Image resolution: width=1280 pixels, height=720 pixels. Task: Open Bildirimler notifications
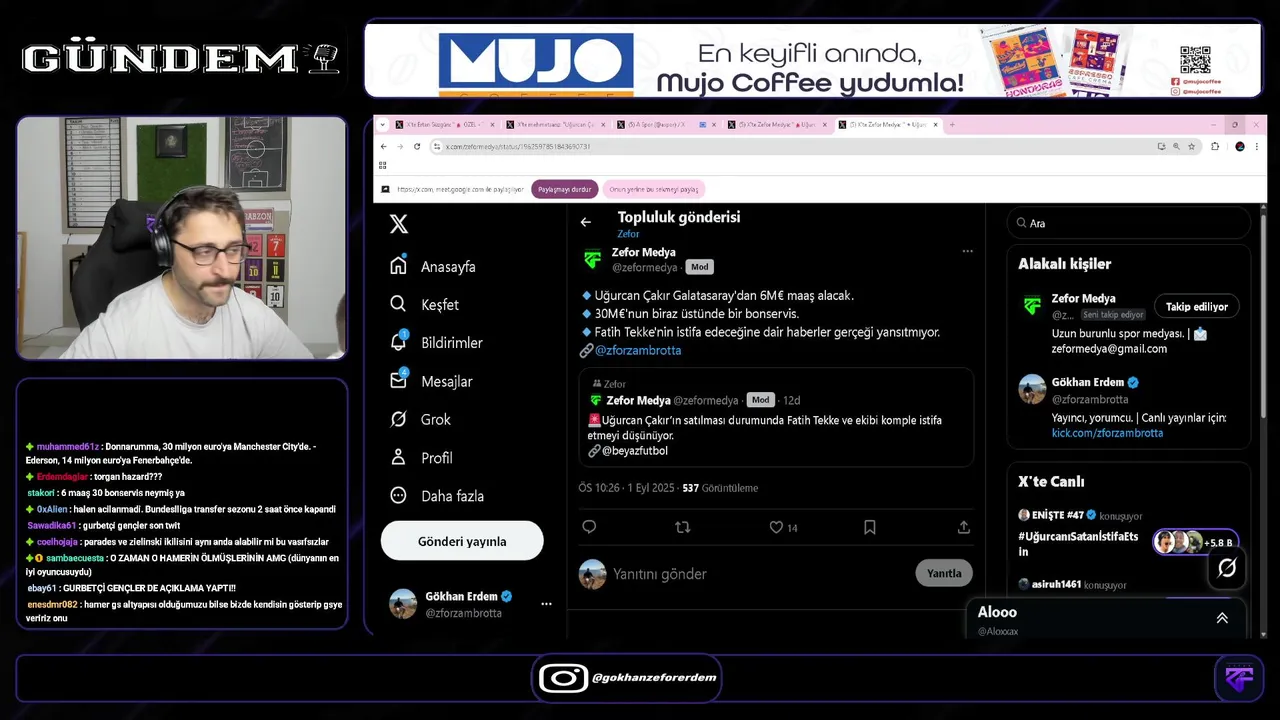point(436,342)
